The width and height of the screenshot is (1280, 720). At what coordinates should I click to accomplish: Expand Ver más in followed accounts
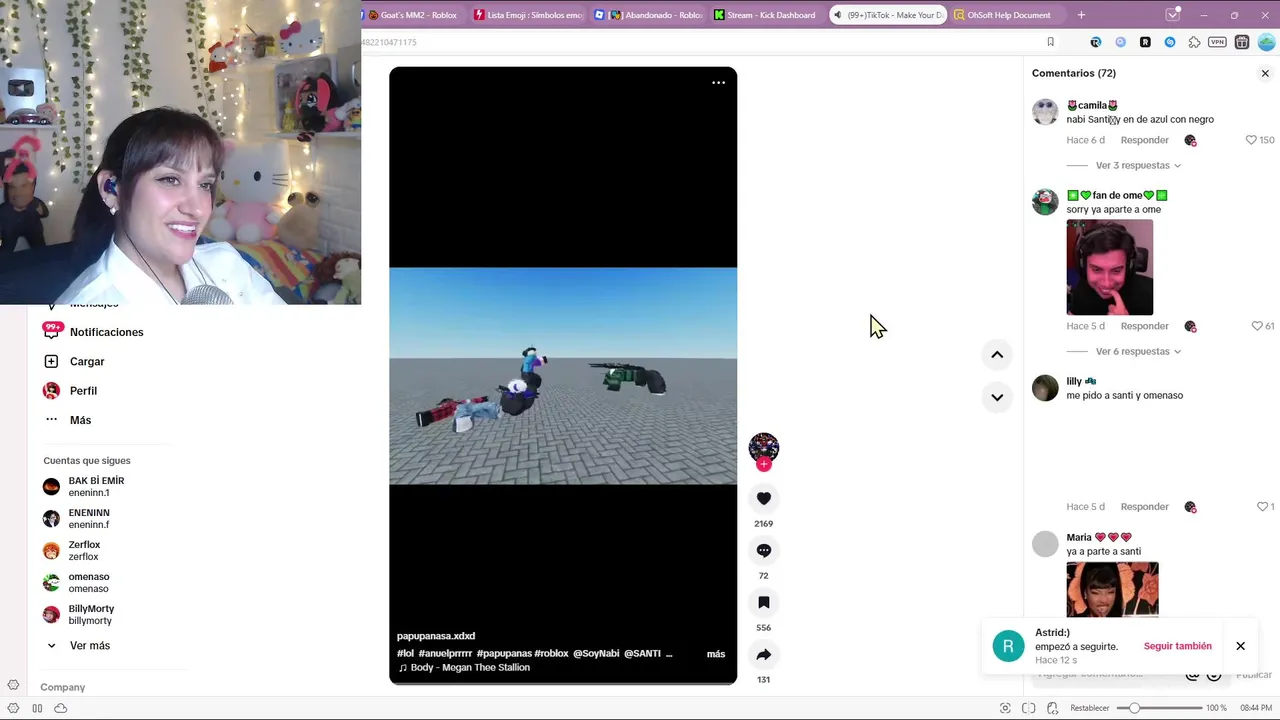[90, 645]
